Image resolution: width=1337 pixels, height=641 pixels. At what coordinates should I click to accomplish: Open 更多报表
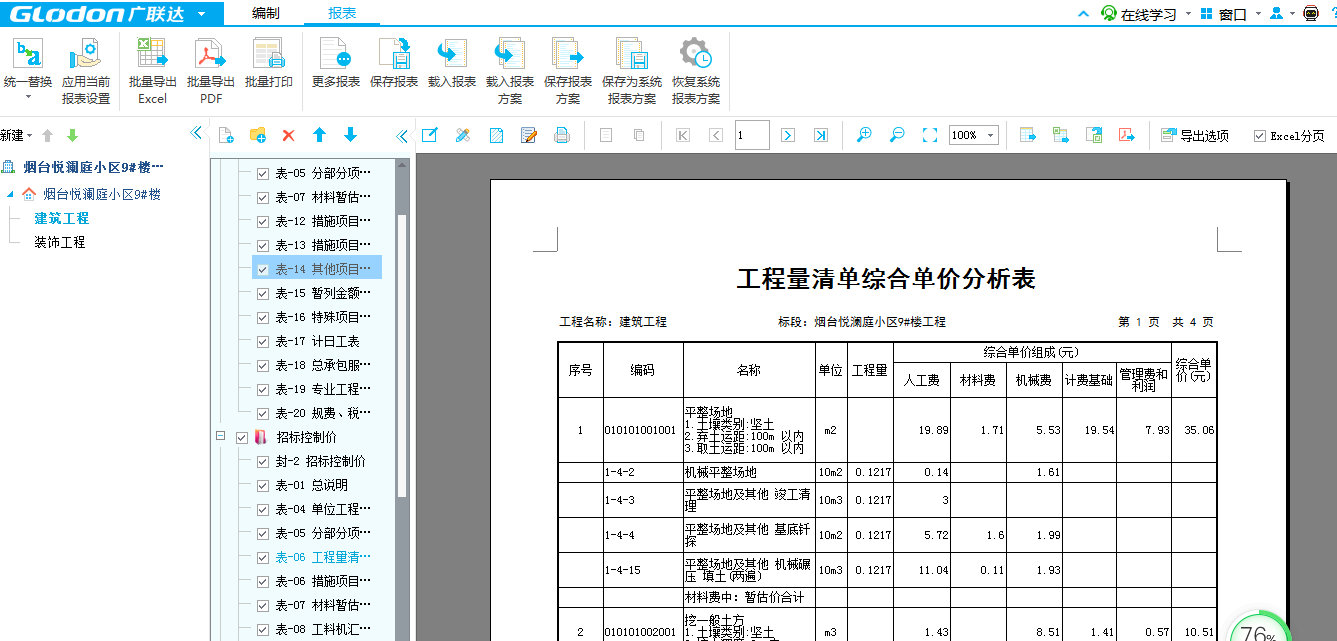[x=336, y=63]
